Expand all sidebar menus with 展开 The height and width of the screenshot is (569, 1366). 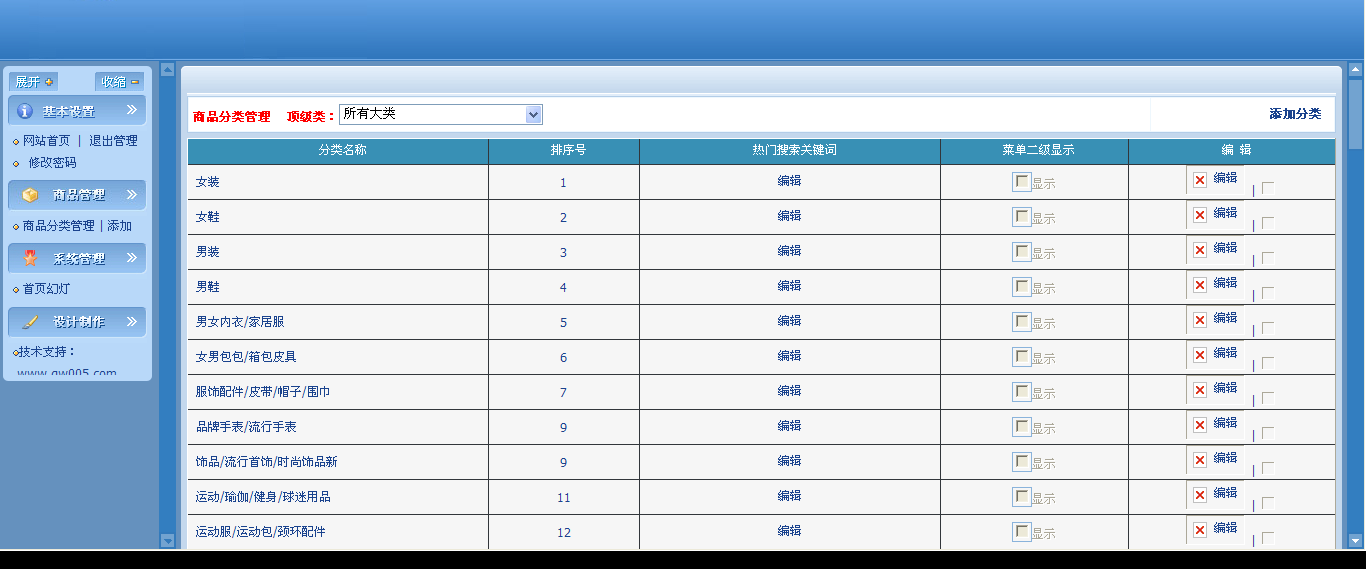[x=34, y=82]
